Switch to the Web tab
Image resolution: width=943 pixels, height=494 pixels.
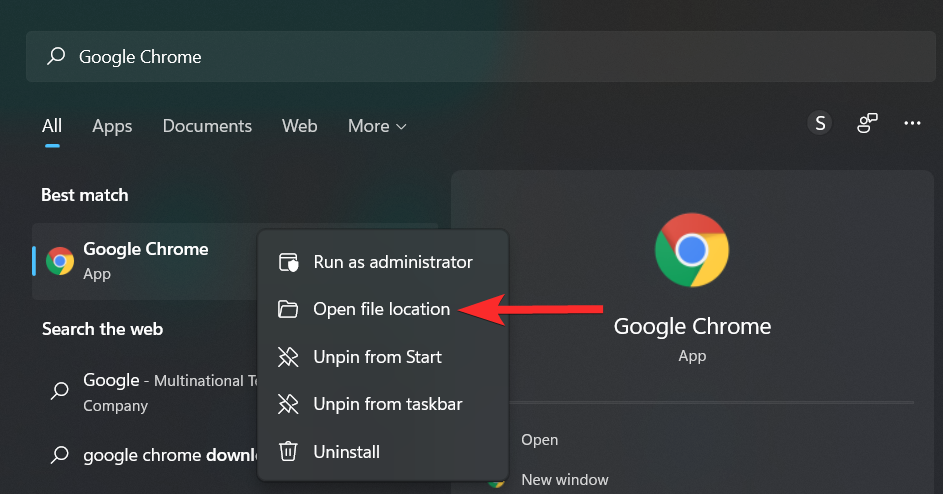click(x=299, y=126)
